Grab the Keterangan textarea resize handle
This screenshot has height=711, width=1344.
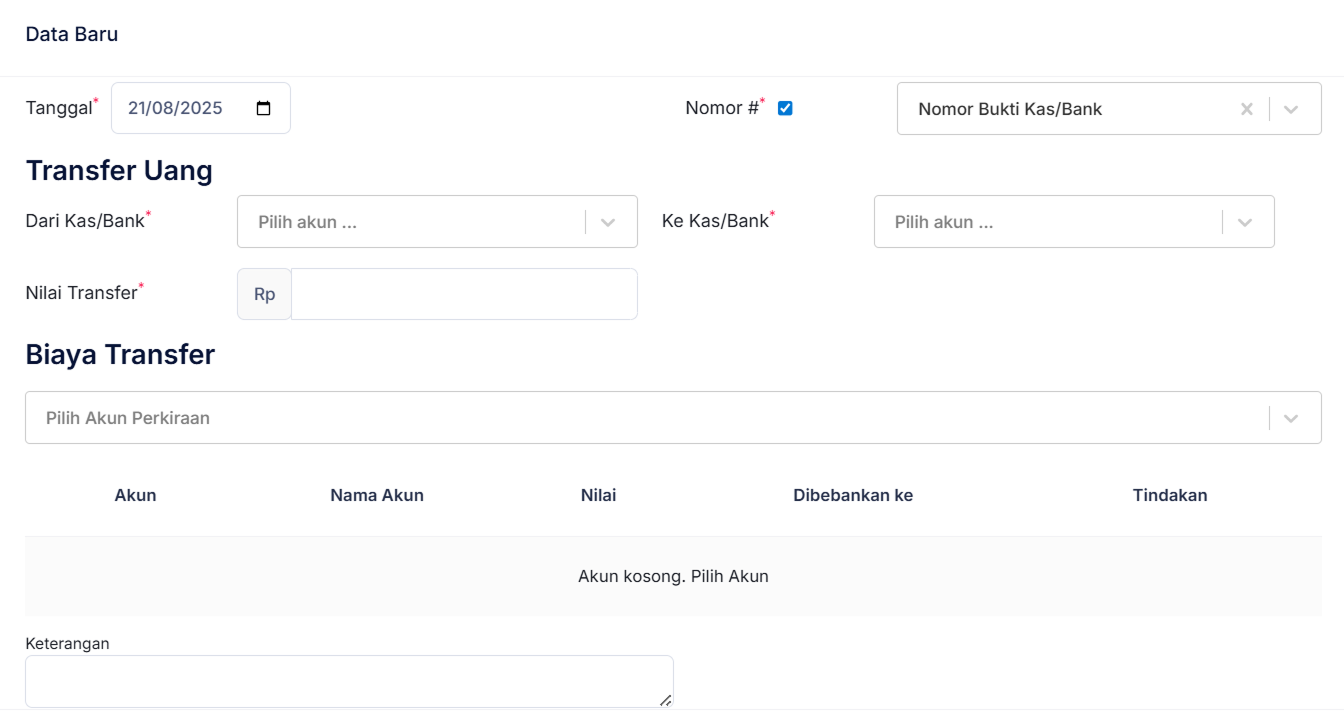pos(665,700)
